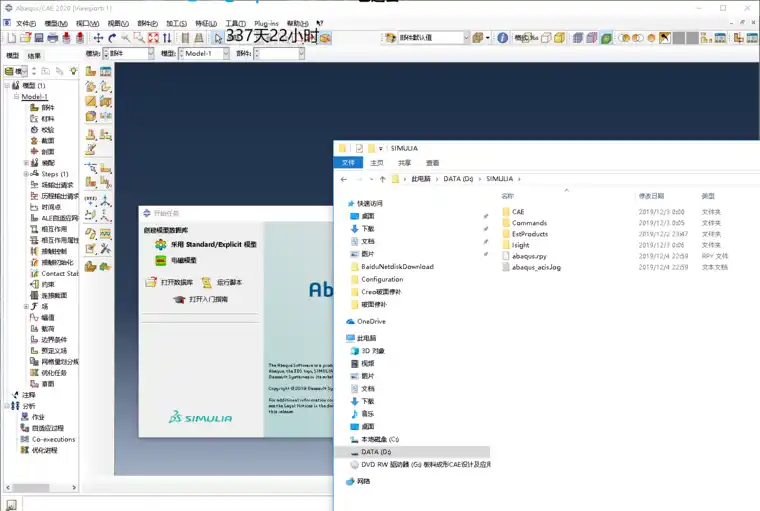Click the Print icon in Abaqus toolbar

point(53,38)
